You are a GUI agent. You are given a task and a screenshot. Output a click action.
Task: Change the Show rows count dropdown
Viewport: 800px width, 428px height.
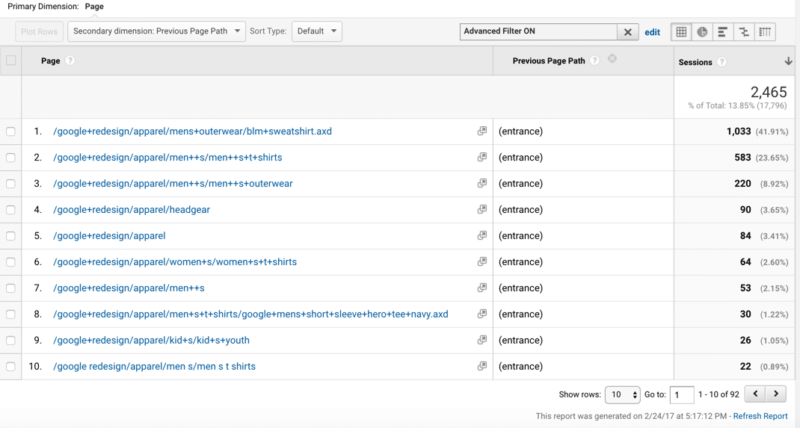[622, 394]
